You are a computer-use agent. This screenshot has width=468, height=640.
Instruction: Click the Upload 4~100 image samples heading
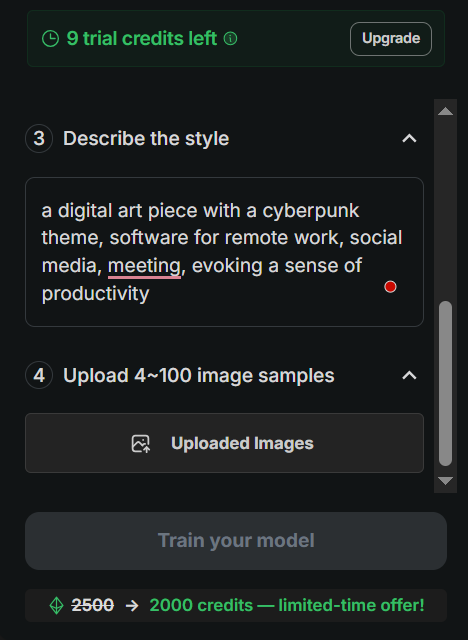point(199,375)
